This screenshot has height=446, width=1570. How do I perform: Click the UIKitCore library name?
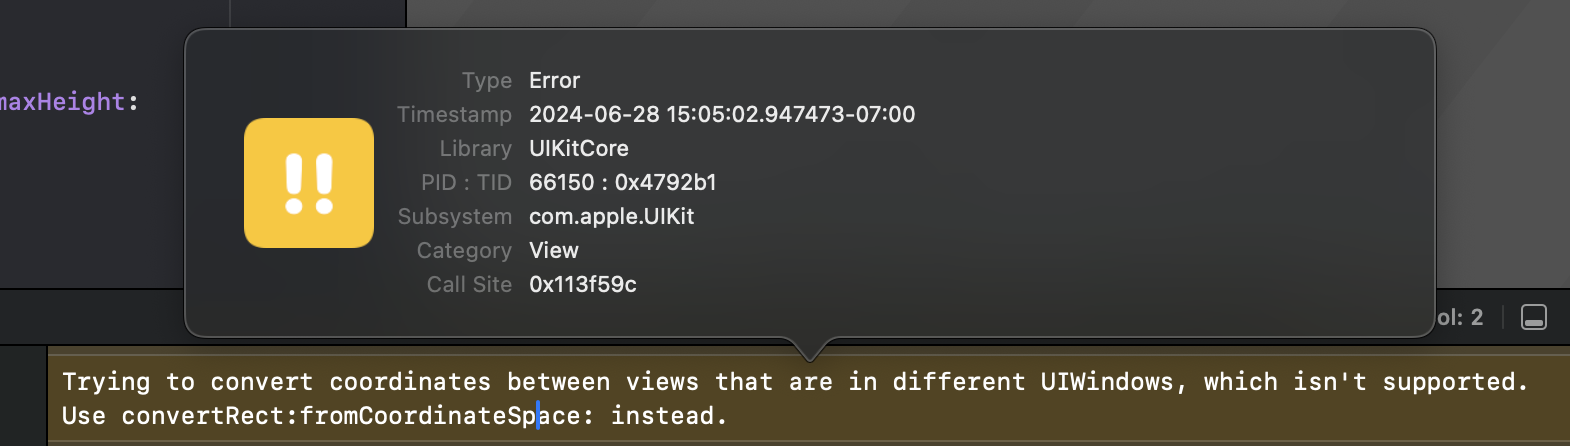pyautogui.click(x=578, y=148)
